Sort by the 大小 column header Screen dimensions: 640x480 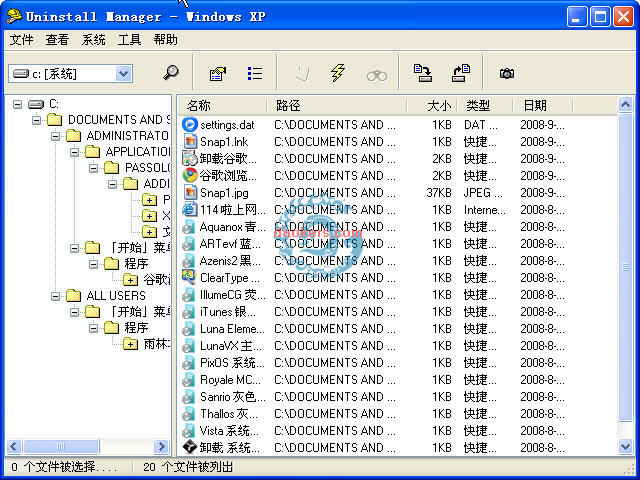[432, 106]
